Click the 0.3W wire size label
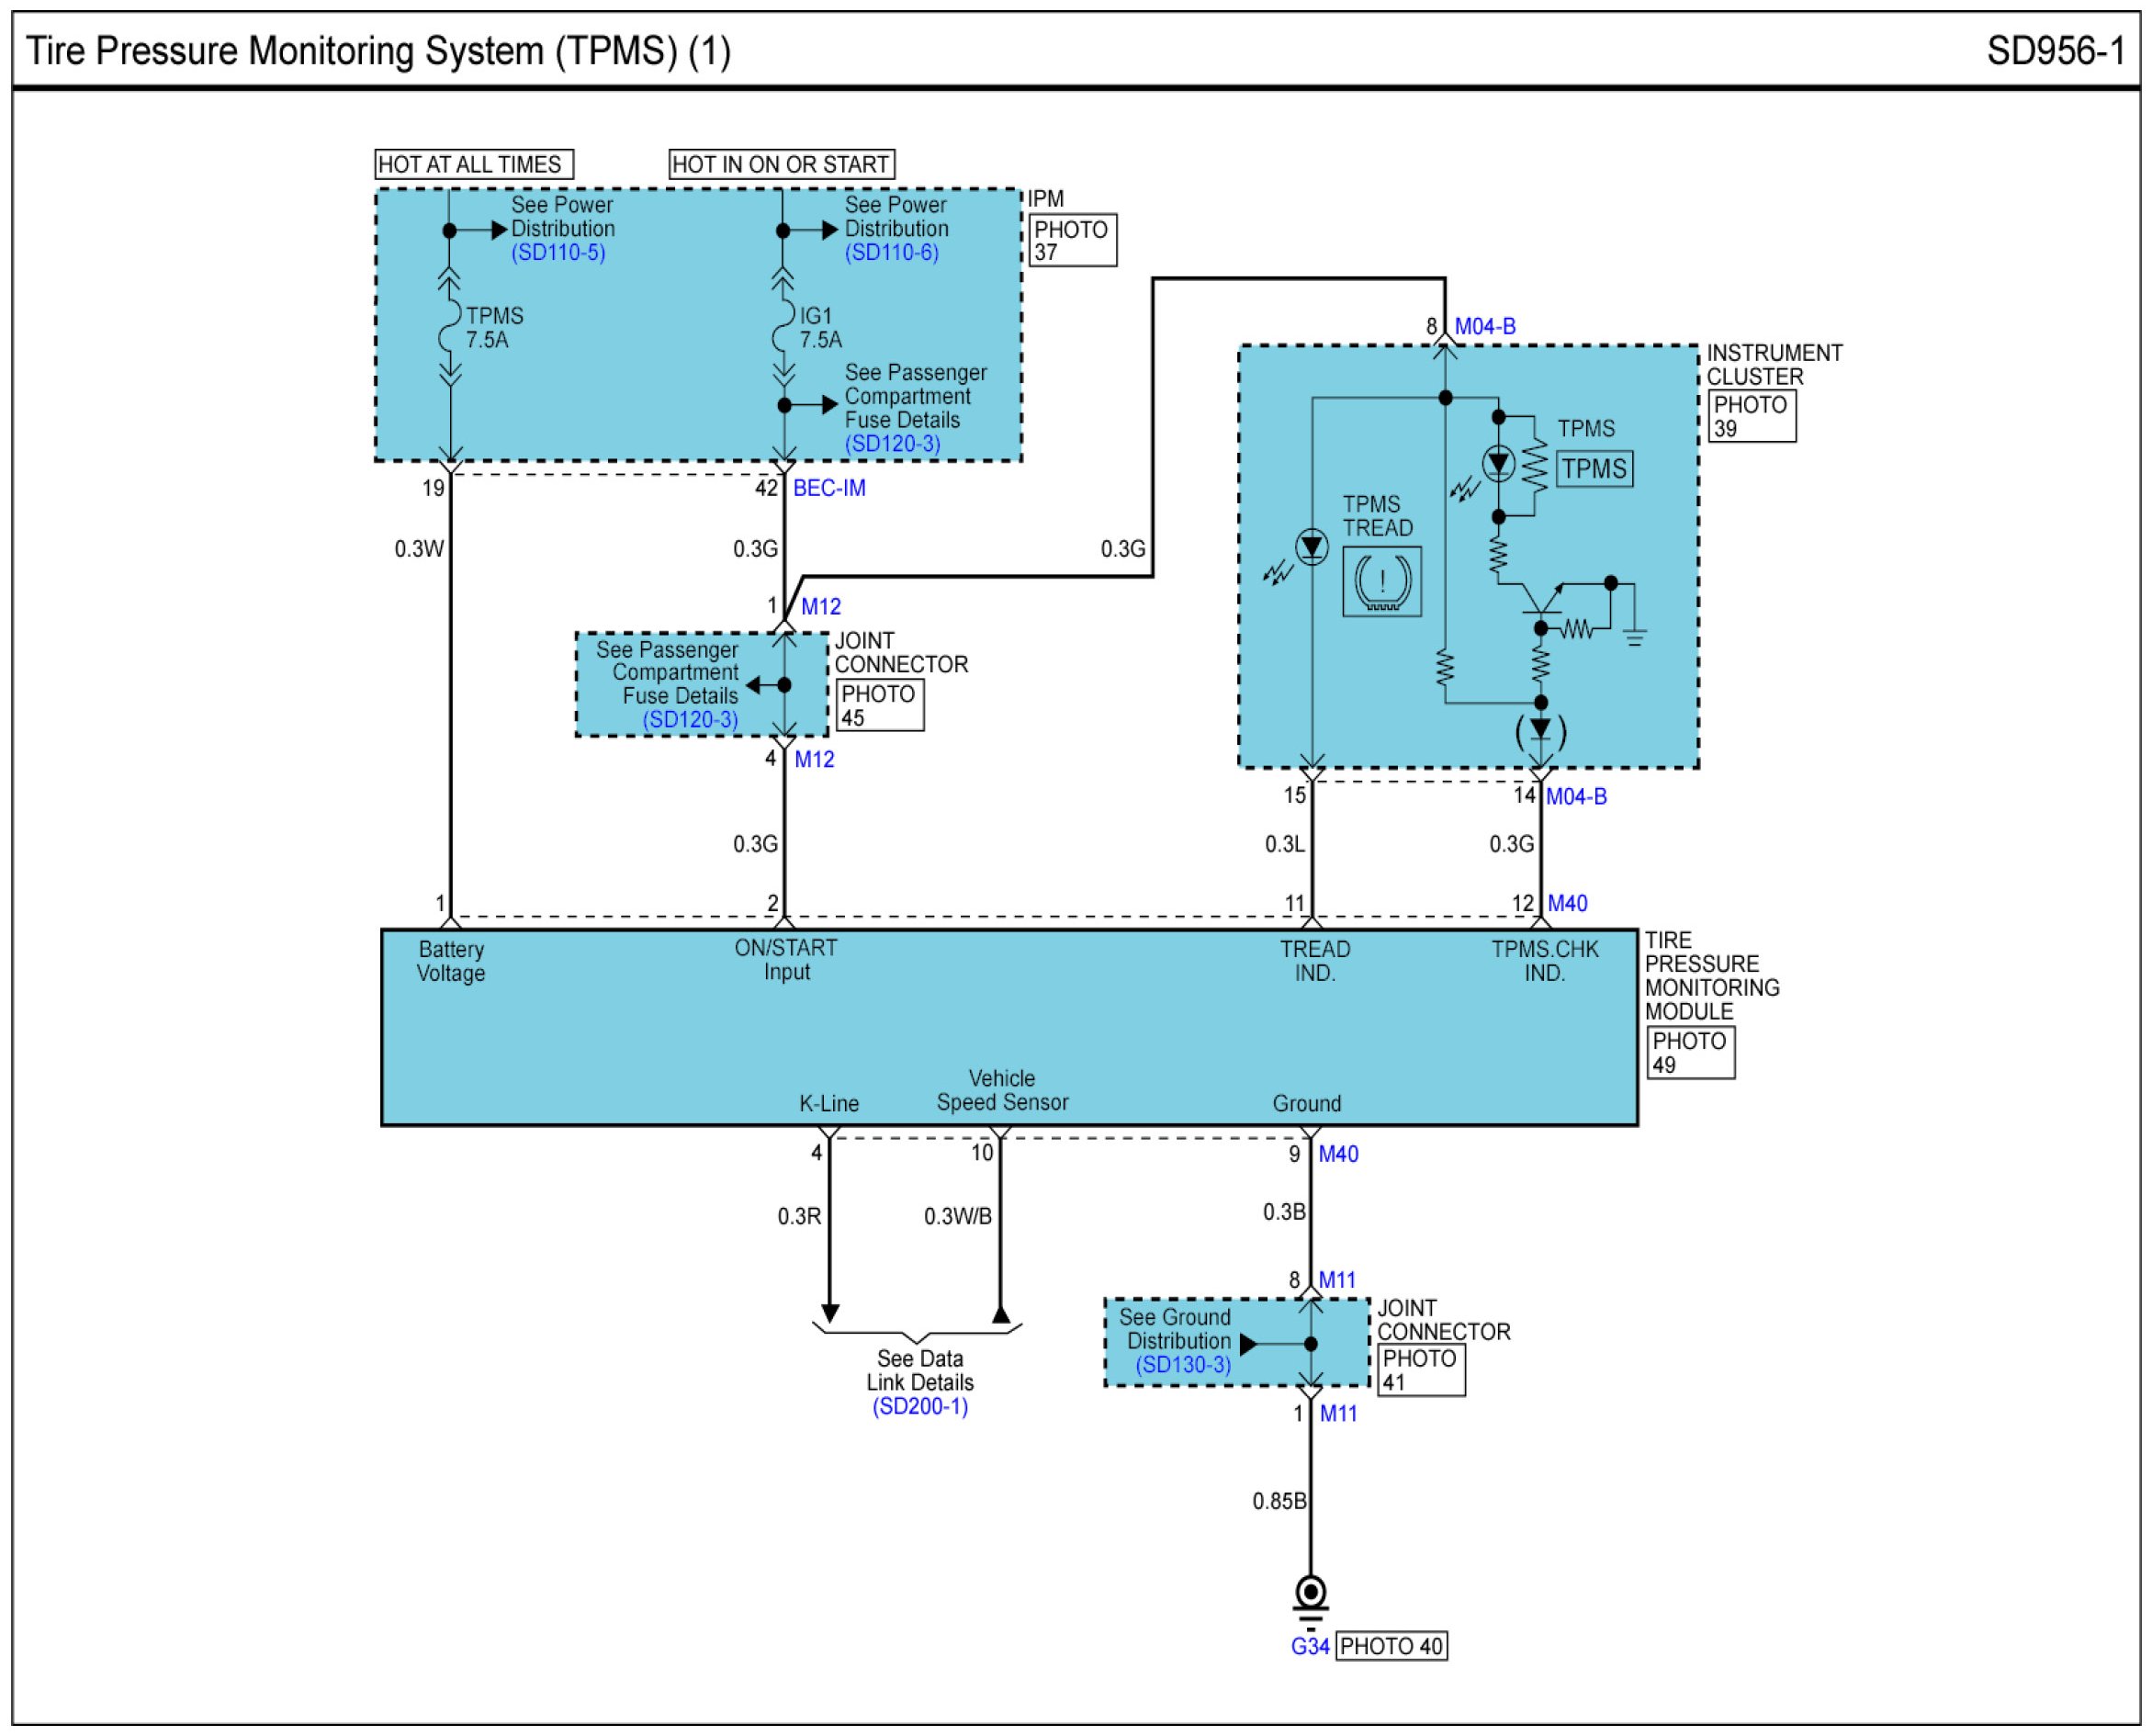This screenshot has width=2152, height=1736. (419, 549)
